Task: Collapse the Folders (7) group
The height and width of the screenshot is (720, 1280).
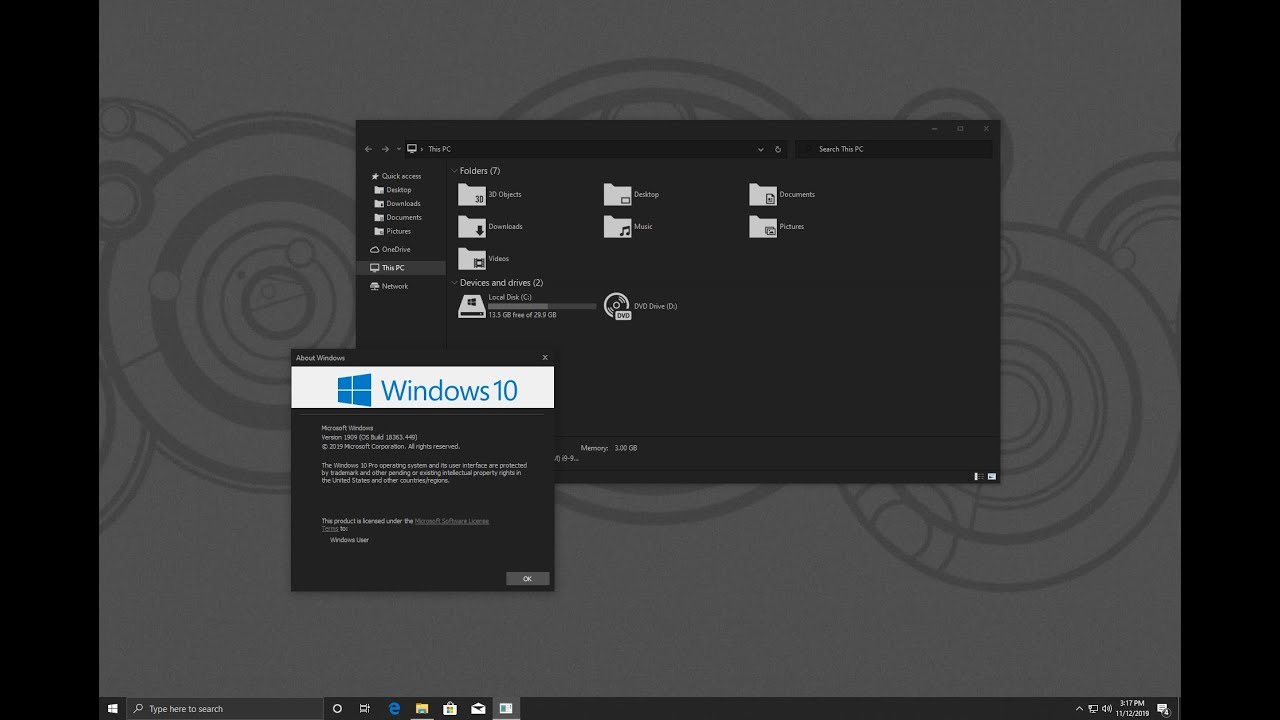Action: pyautogui.click(x=453, y=171)
